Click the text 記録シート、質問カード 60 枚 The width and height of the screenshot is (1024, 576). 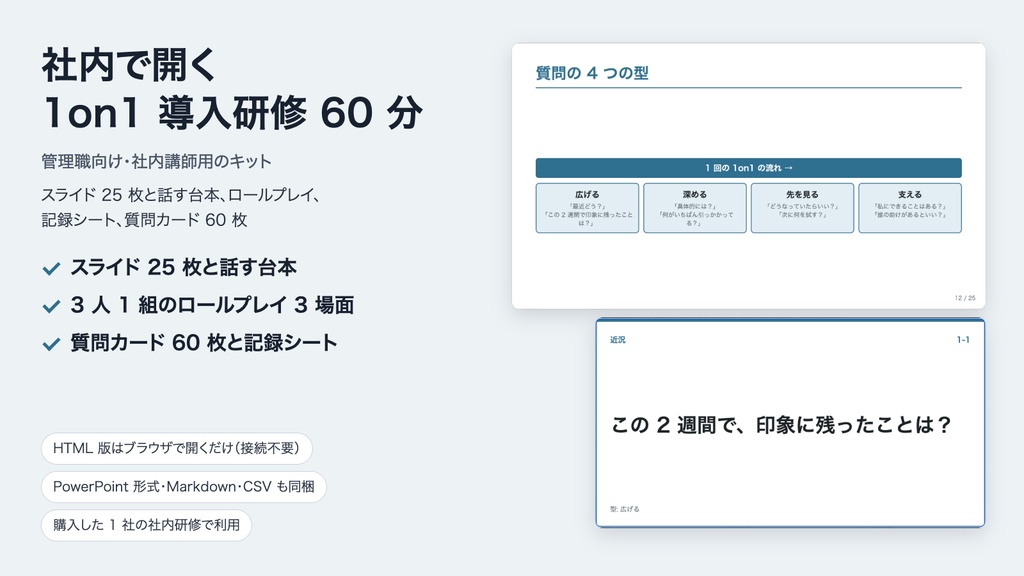tap(144, 220)
